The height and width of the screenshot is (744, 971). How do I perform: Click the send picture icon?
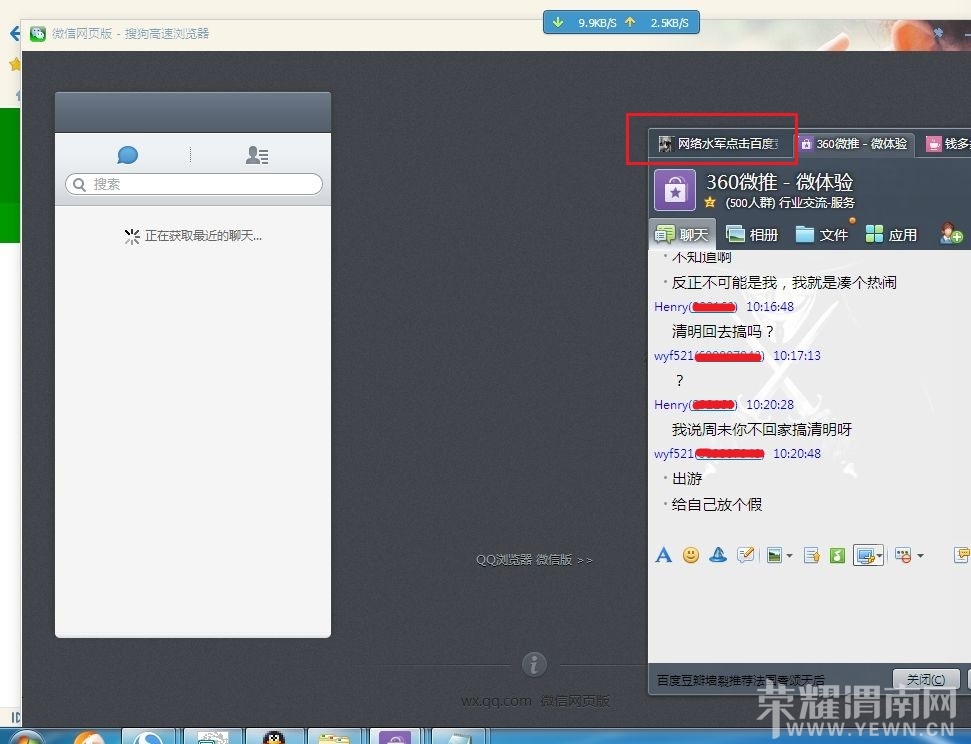[x=774, y=556]
